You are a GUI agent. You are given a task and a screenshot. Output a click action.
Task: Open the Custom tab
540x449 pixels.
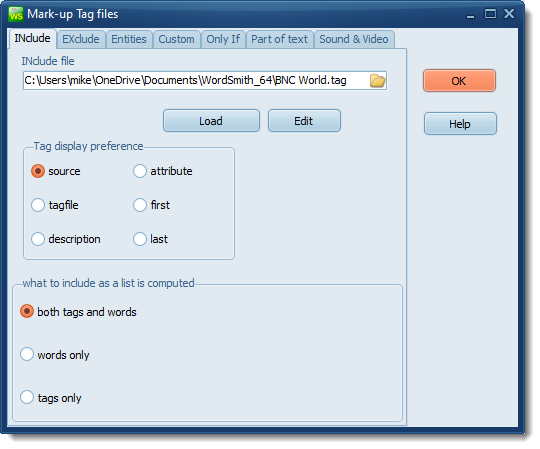tap(176, 39)
